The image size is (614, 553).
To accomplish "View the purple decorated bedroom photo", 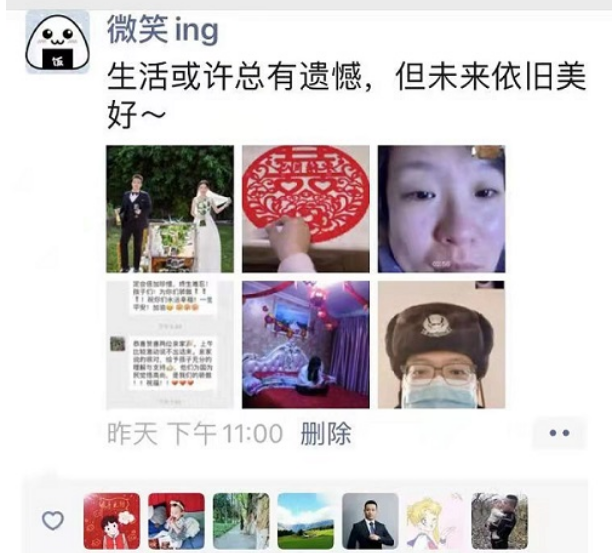I will 305,345.
